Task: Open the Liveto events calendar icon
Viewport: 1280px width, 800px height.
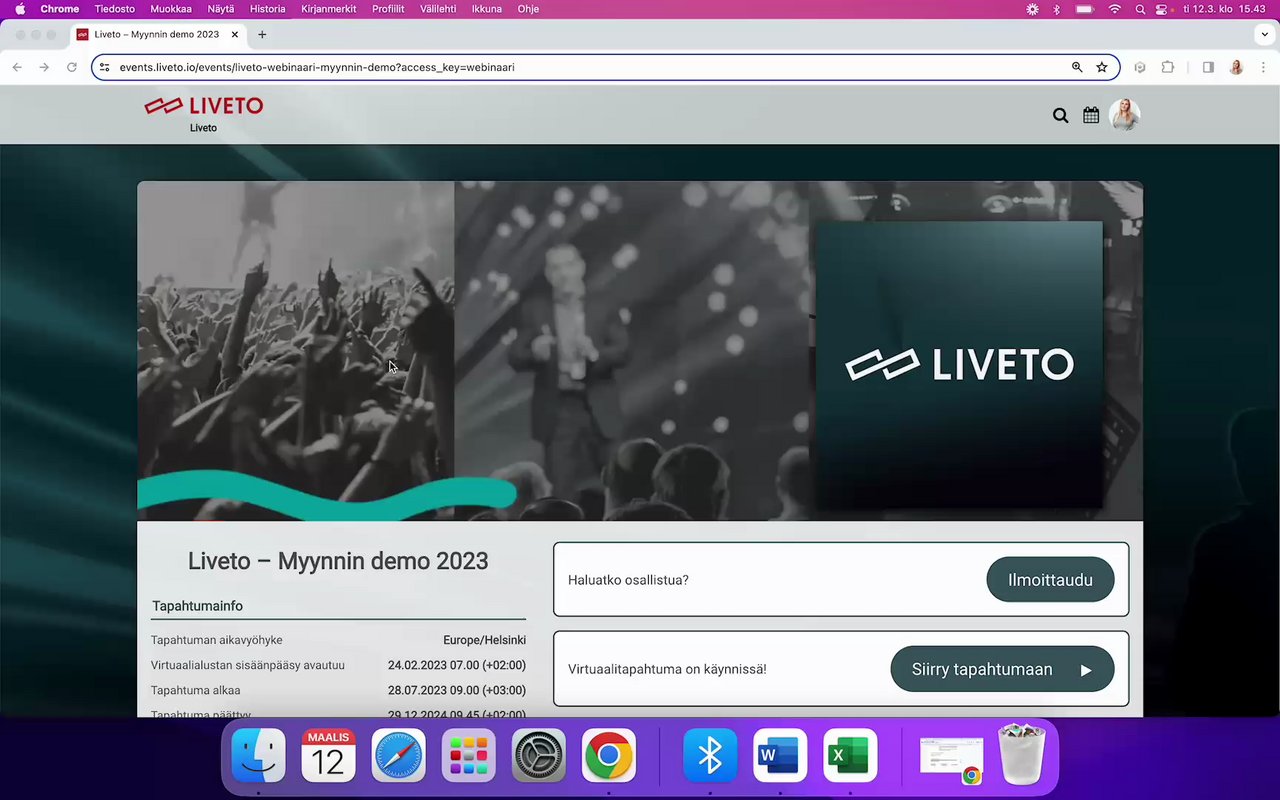Action: coord(1091,115)
